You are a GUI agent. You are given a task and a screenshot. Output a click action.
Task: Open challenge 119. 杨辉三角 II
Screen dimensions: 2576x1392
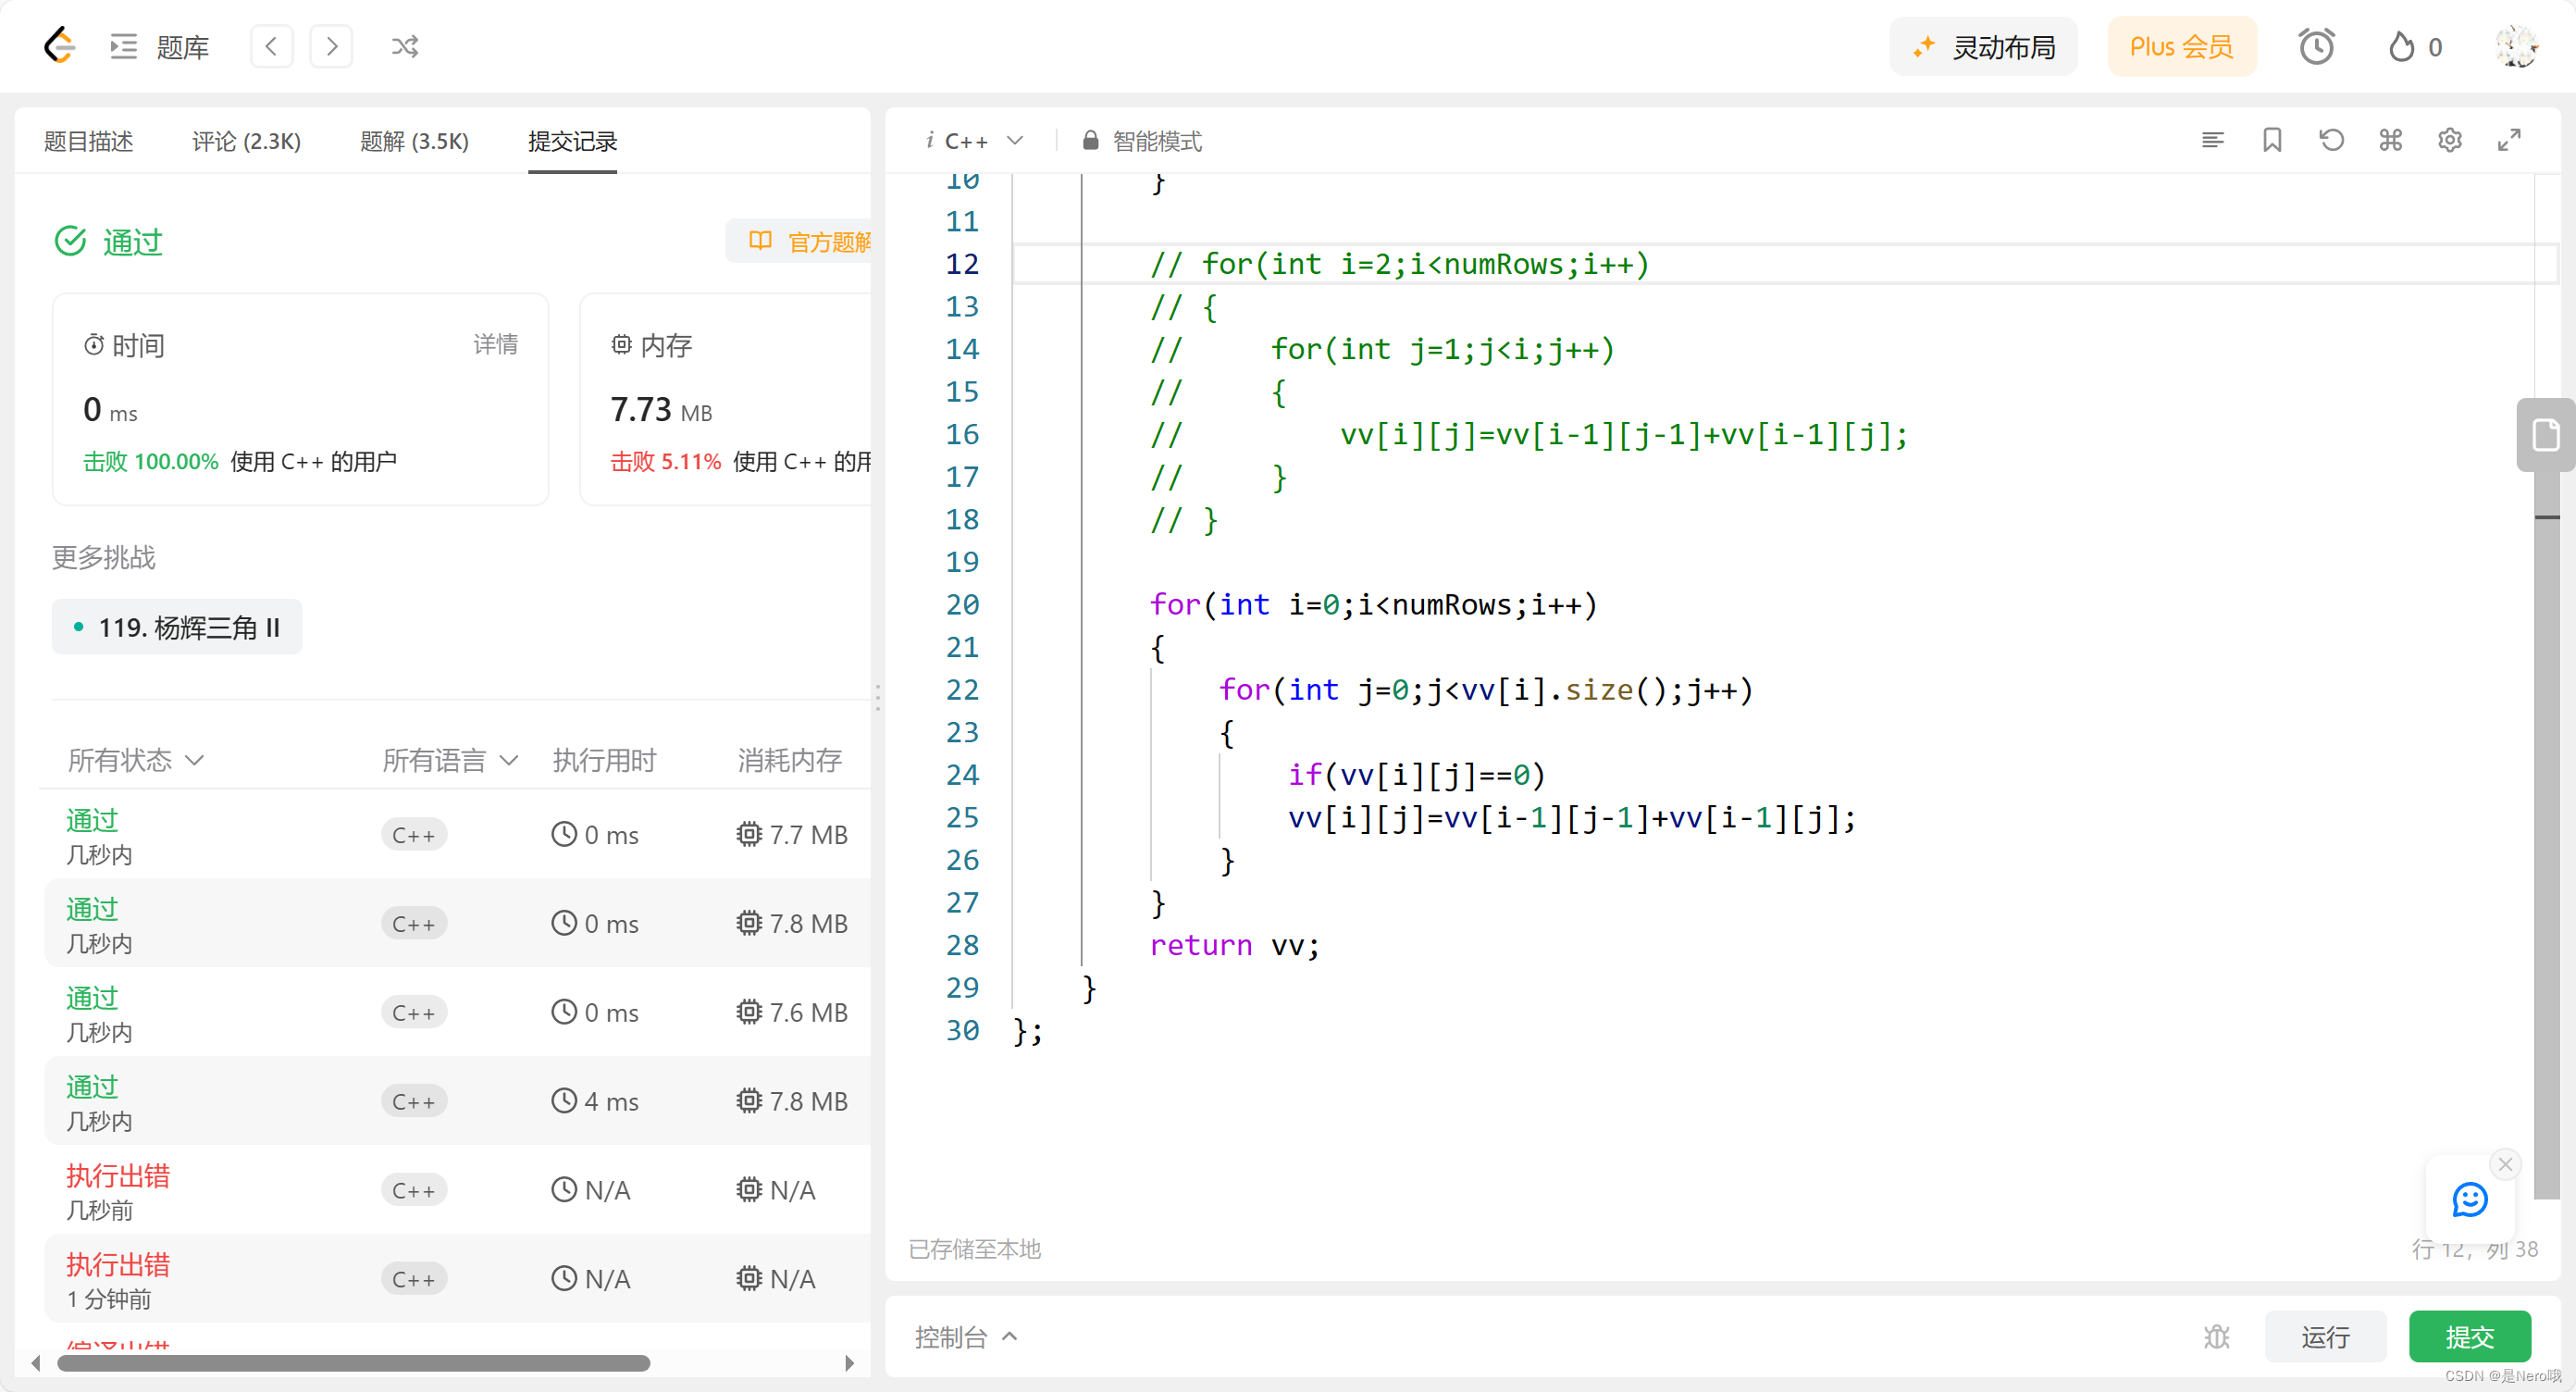[x=177, y=627]
